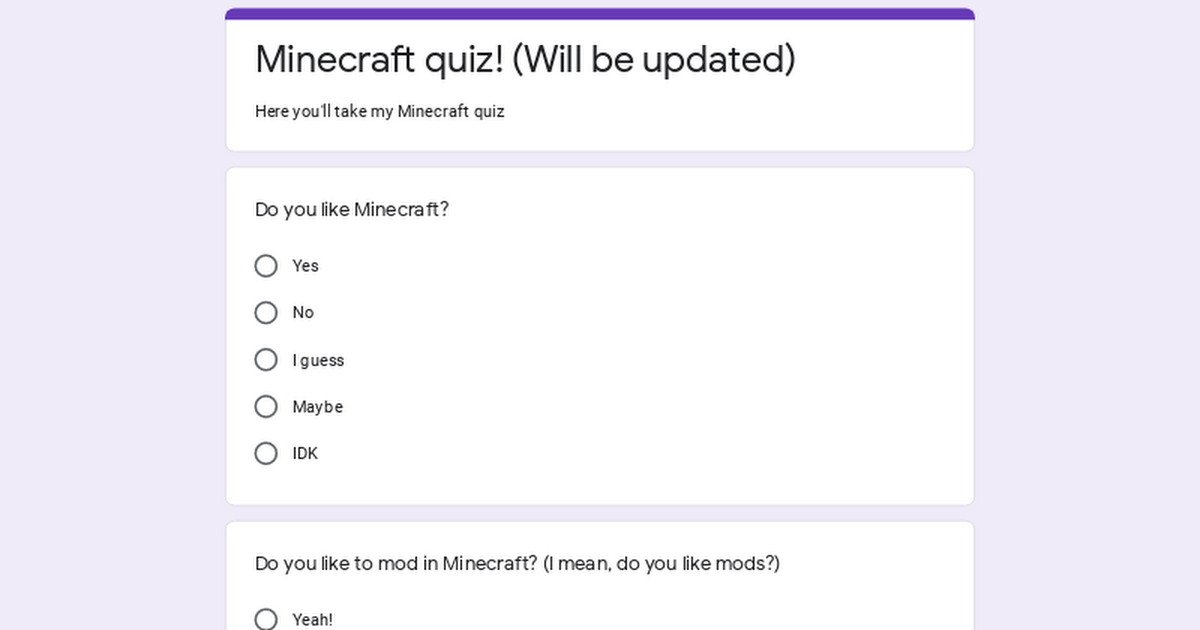Choose the "Yeah!" radio for mods question

266,620
